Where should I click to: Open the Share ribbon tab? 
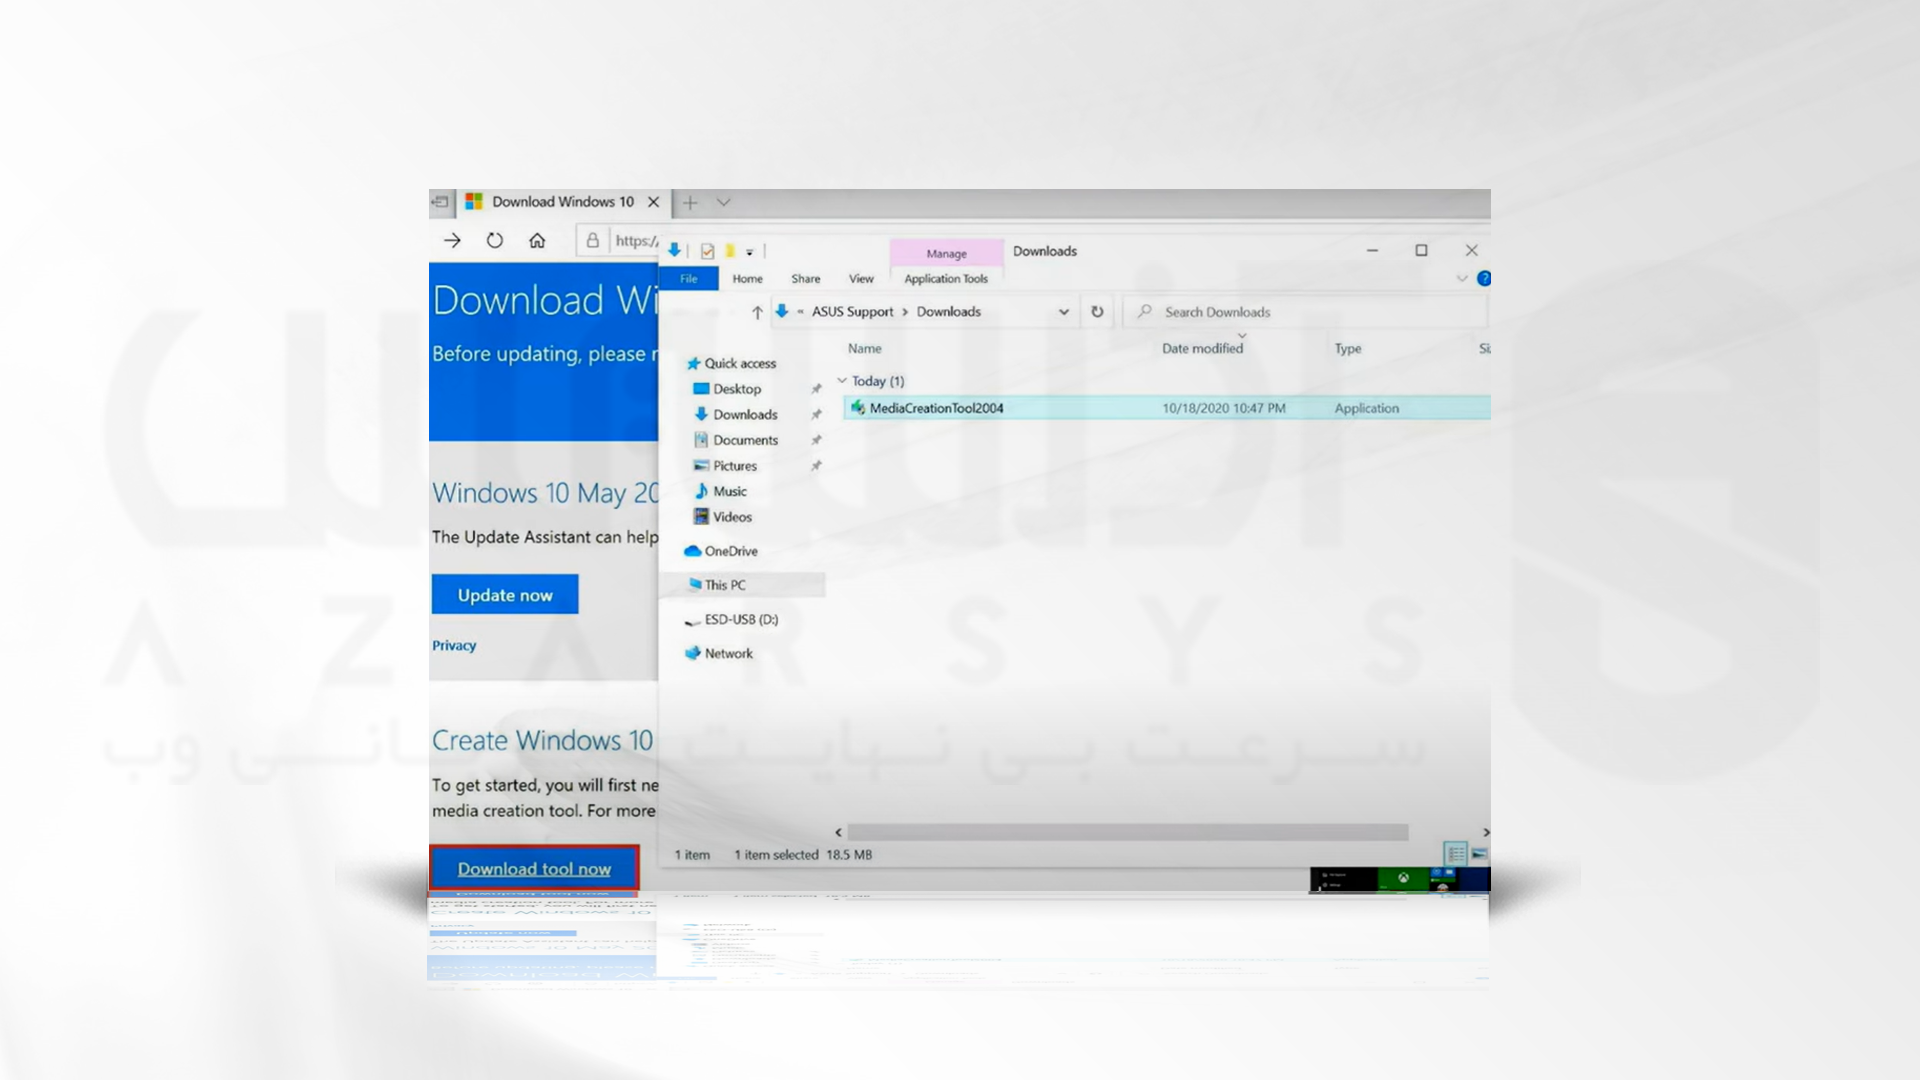pos(806,279)
